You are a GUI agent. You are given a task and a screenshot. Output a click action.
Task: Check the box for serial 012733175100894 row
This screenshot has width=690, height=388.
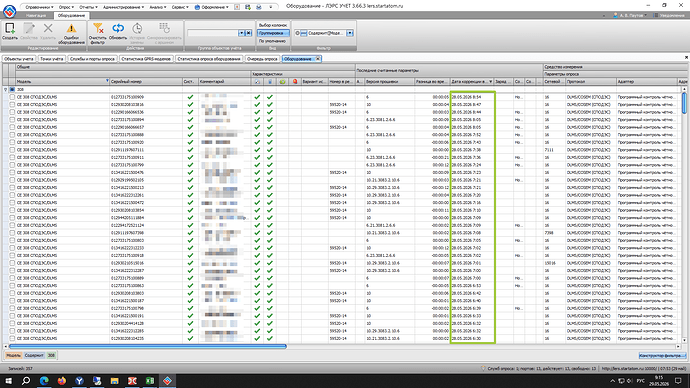pos(12,119)
